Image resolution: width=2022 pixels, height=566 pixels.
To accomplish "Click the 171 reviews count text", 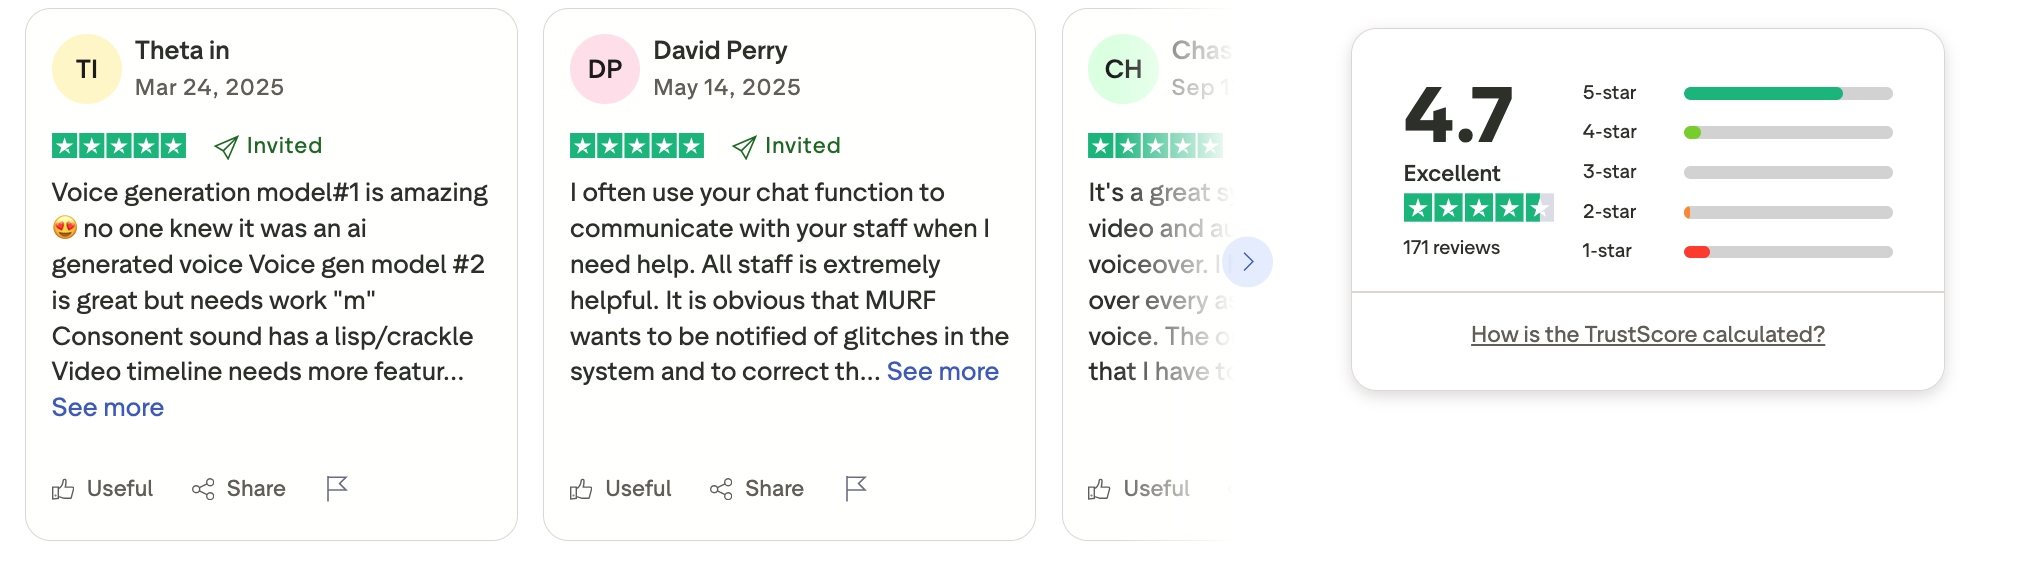I will (1451, 247).
